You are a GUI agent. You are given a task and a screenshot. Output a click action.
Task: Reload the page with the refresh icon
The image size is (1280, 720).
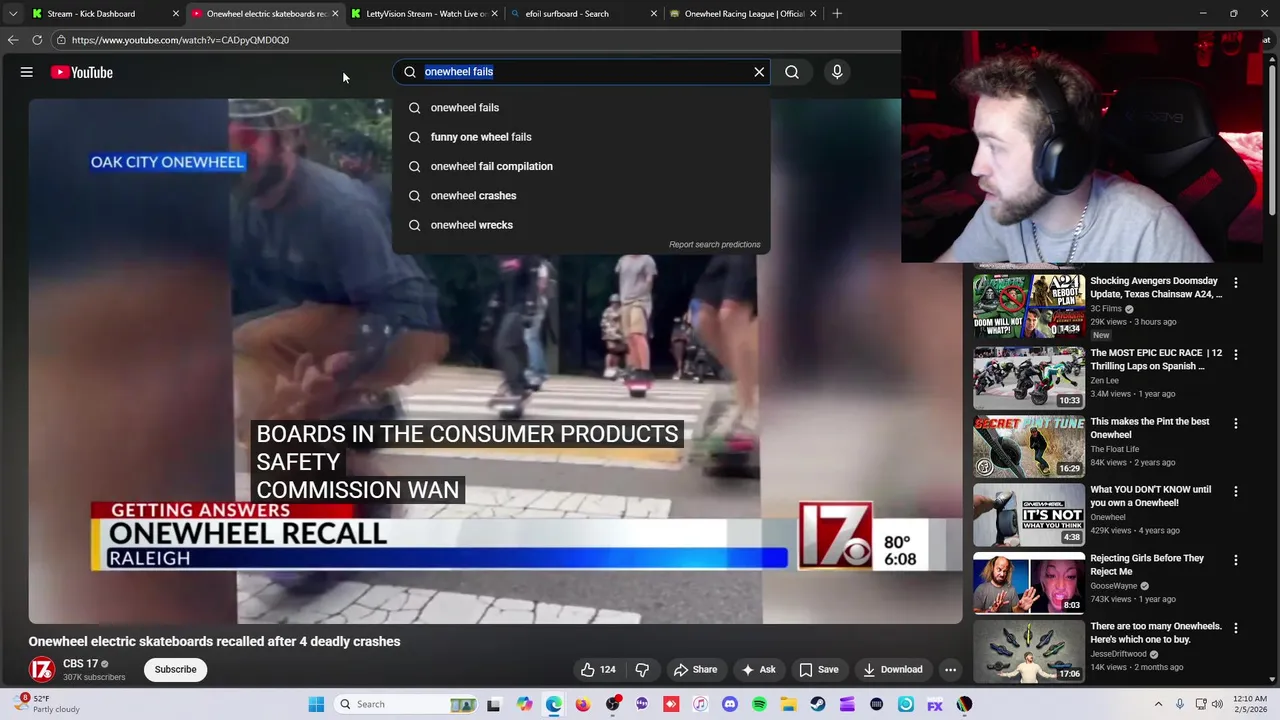(x=37, y=40)
